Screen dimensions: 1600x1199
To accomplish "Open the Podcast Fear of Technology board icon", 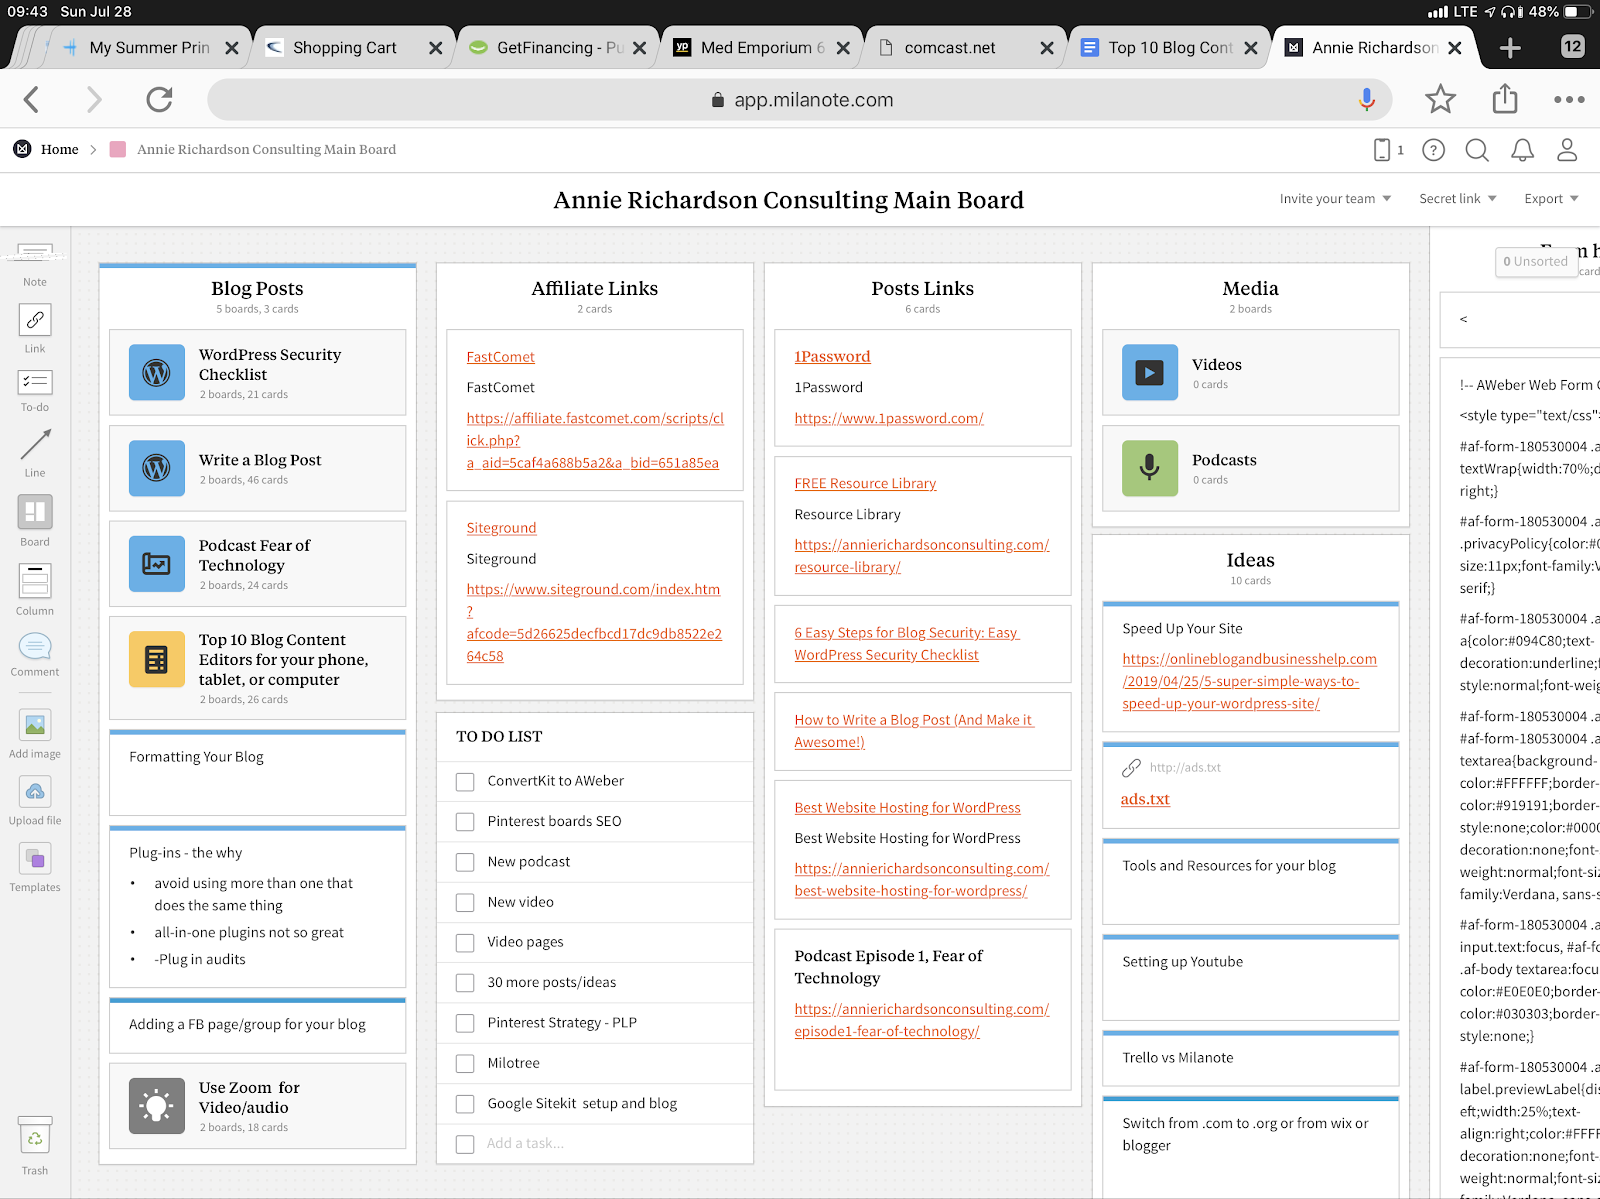I will click(x=157, y=563).
